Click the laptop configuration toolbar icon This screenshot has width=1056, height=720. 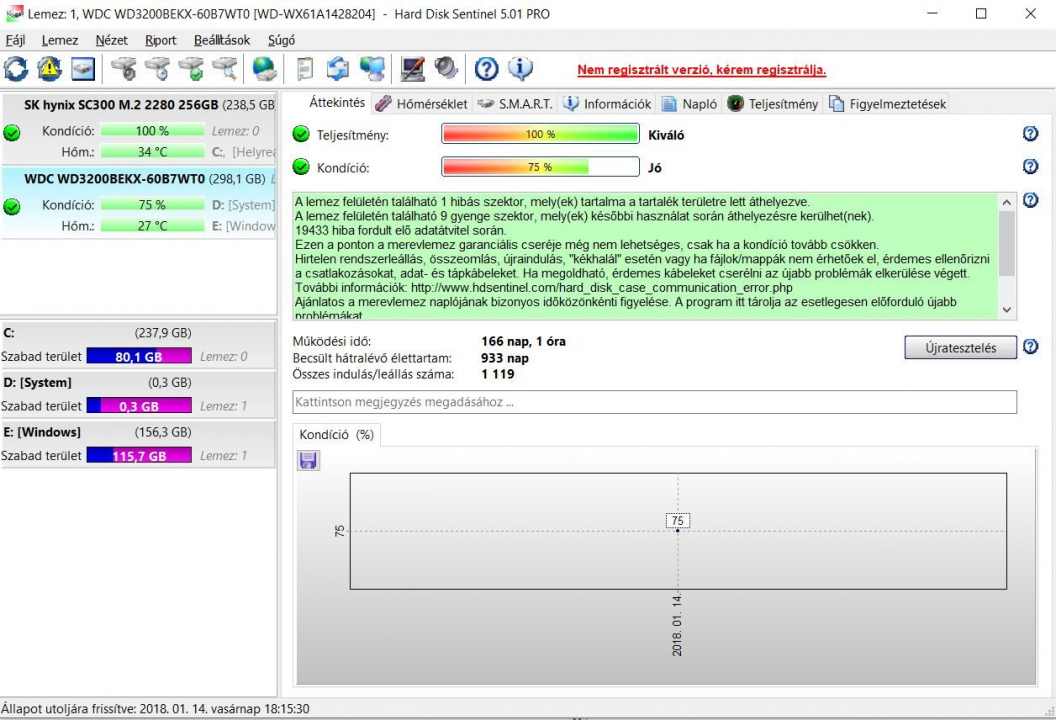coord(412,68)
